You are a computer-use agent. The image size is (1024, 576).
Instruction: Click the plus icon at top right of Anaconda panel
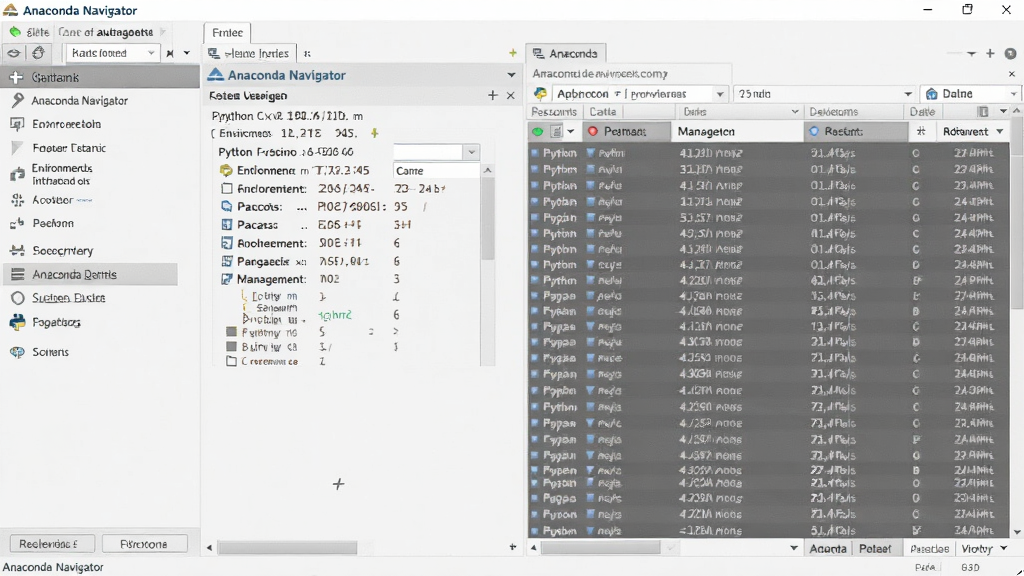click(x=990, y=54)
